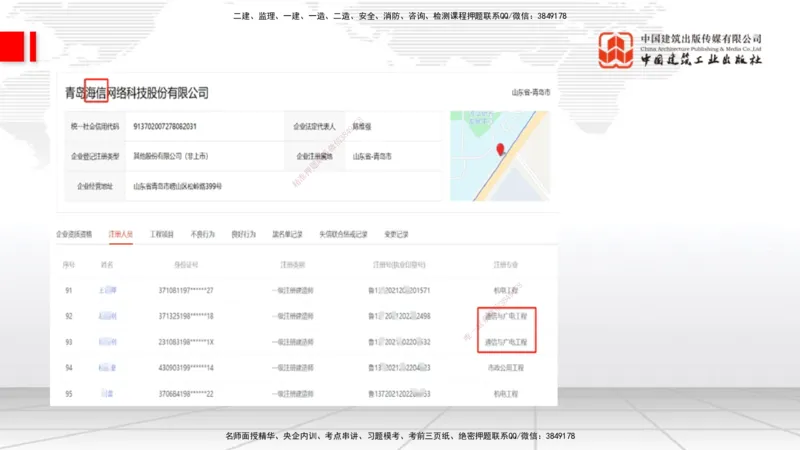This screenshot has width=800, height=450.
Task: Click the 身份证号 column header
Action: click(x=186, y=265)
